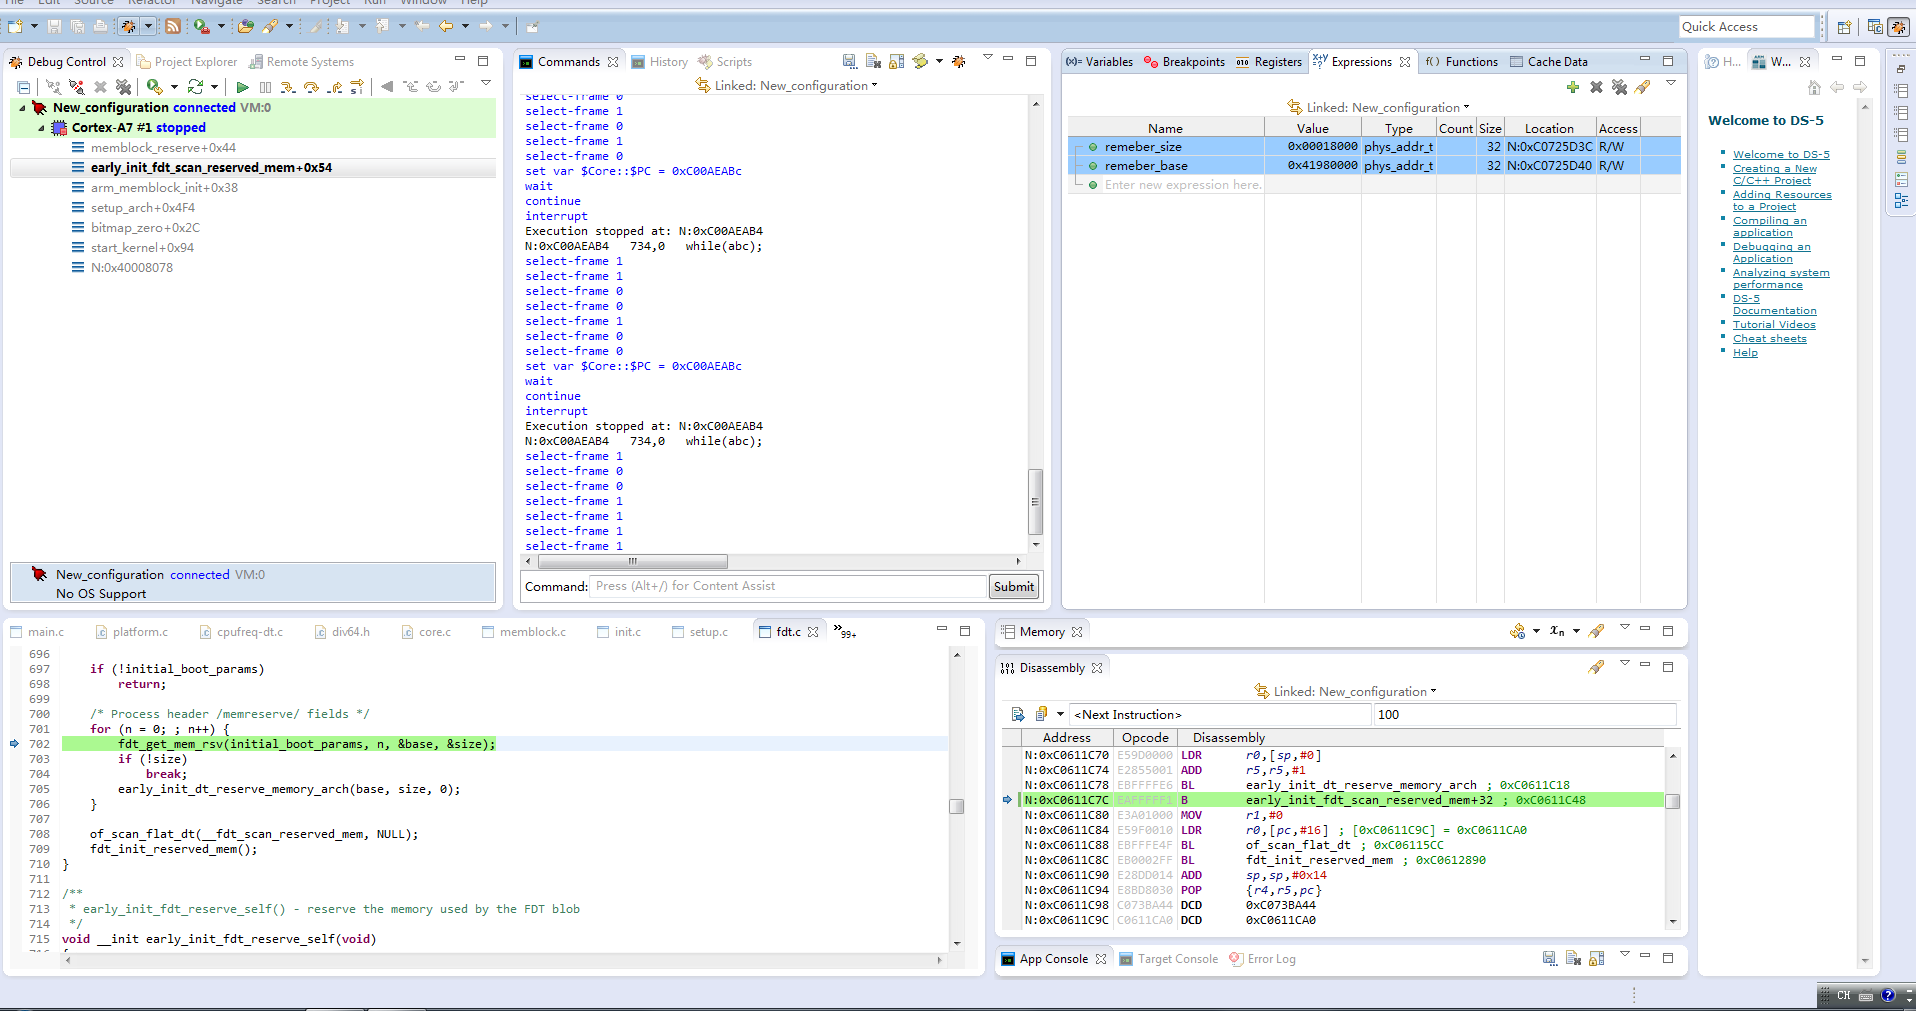Viewport: 1916px width, 1011px height.
Task: Click scroll lock icon in Commands panel
Action: 896,62
